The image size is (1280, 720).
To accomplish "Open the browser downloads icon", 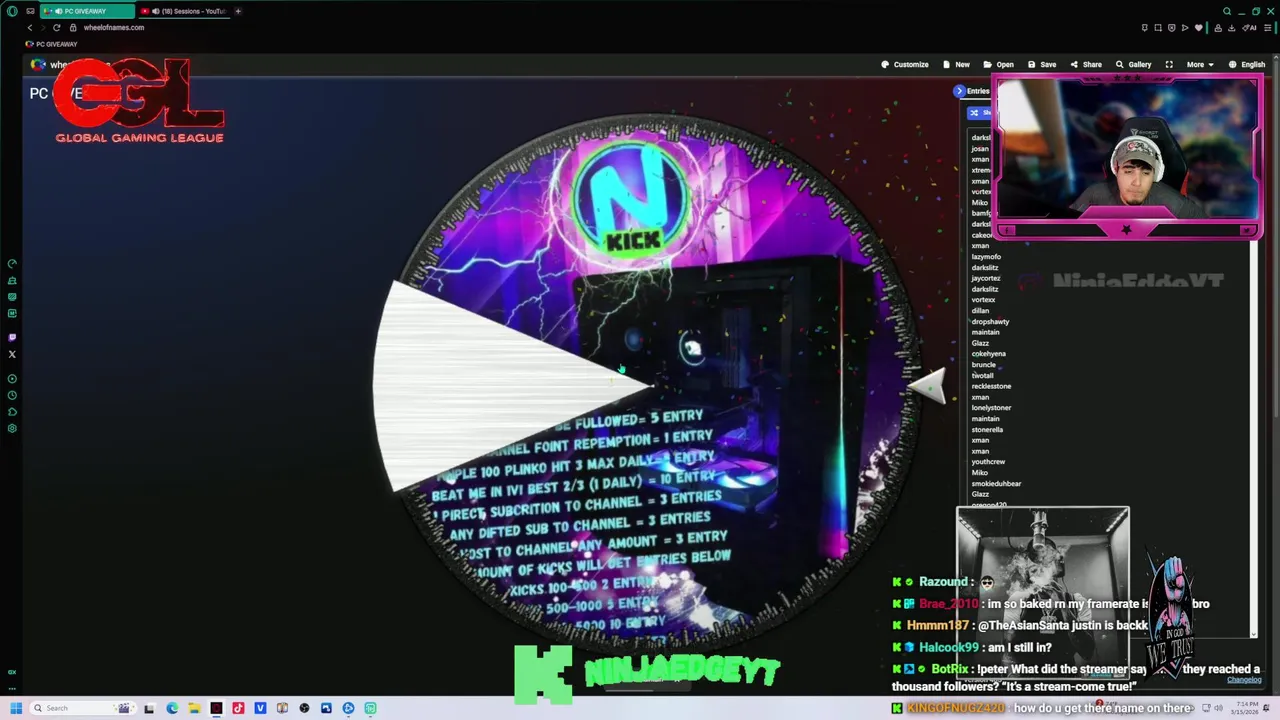I will click(x=1232, y=28).
